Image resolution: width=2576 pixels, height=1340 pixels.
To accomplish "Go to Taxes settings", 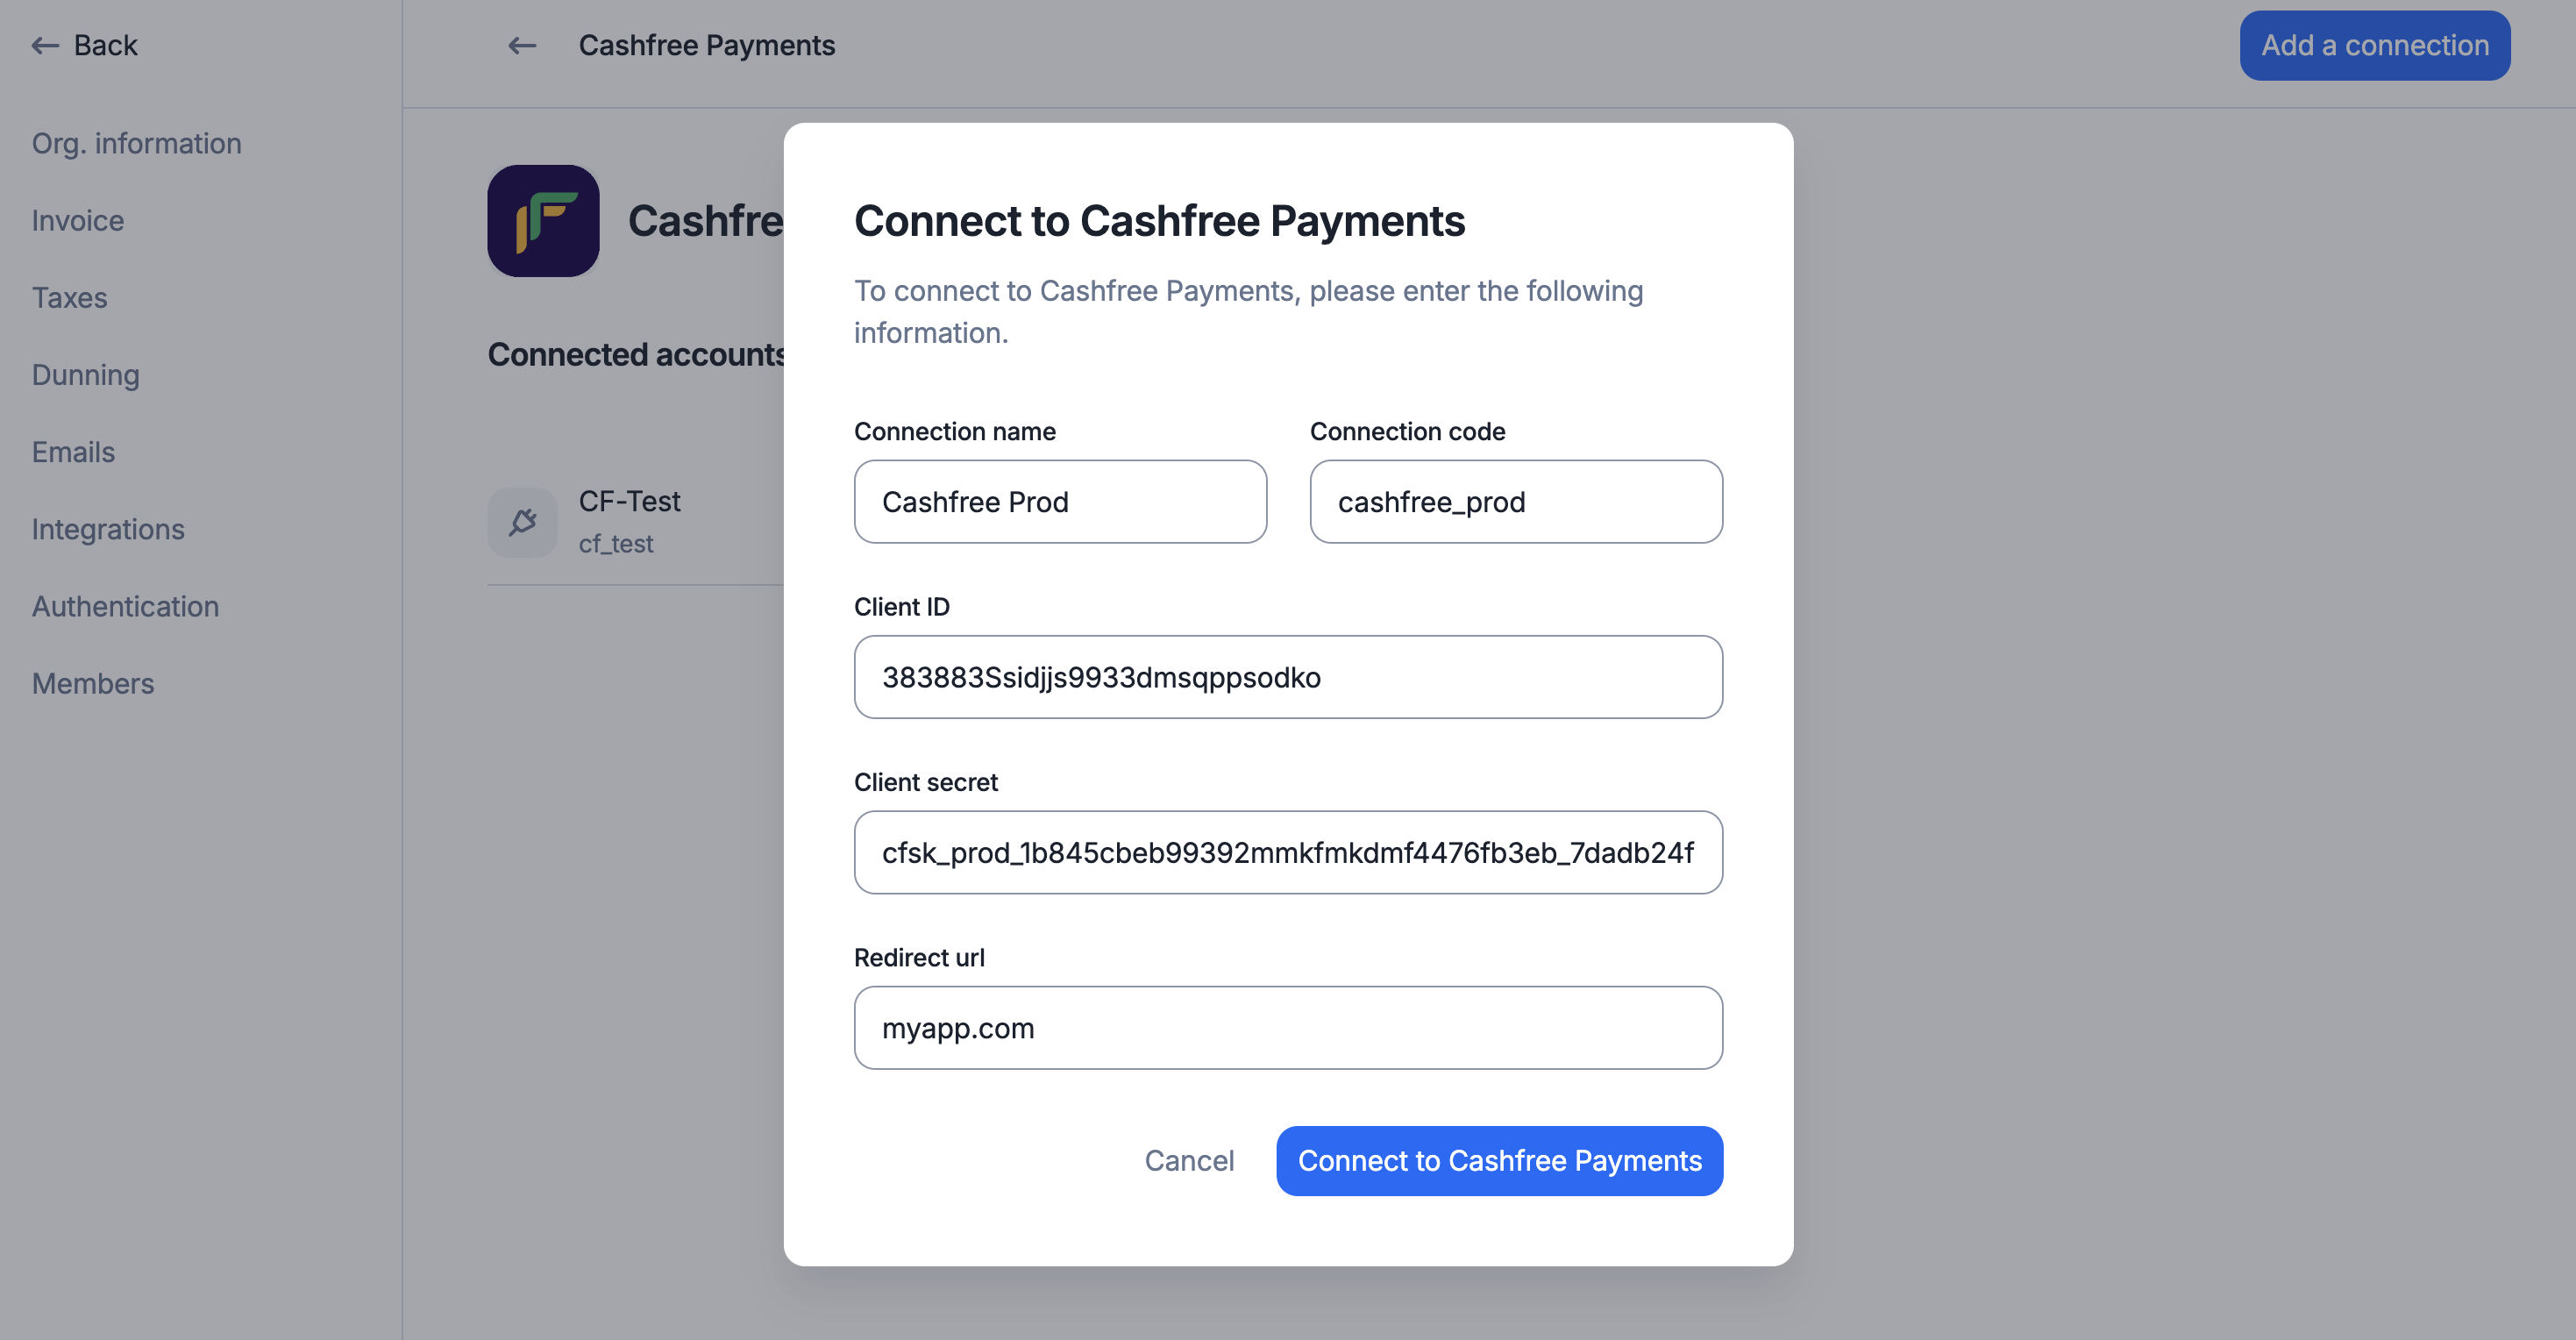I will (x=70, y=297).
